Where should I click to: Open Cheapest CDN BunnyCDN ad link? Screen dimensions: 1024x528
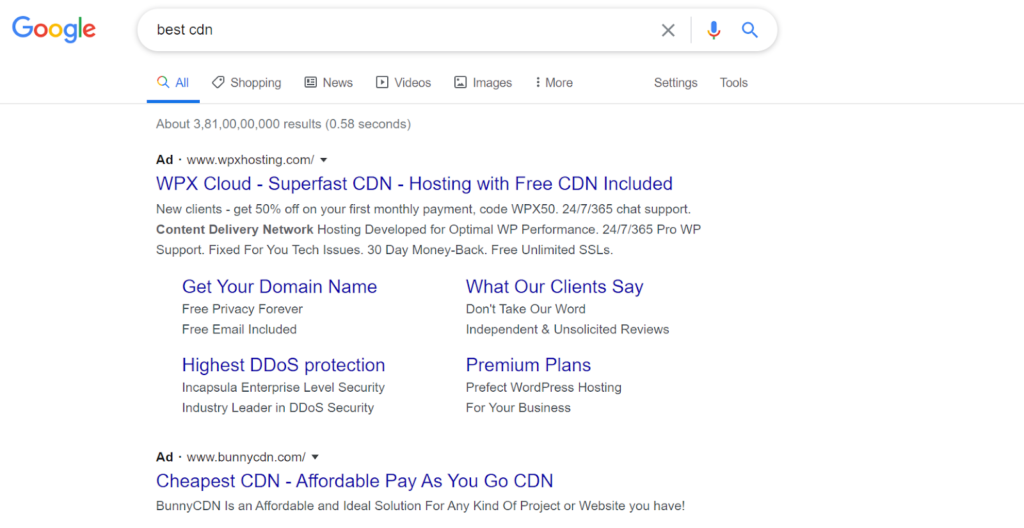354,481
